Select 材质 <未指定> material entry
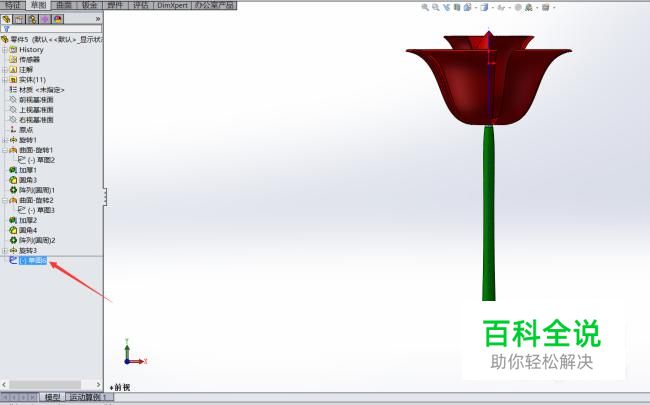The height and width of the screenshot is (405, 650). click(37, 90)
